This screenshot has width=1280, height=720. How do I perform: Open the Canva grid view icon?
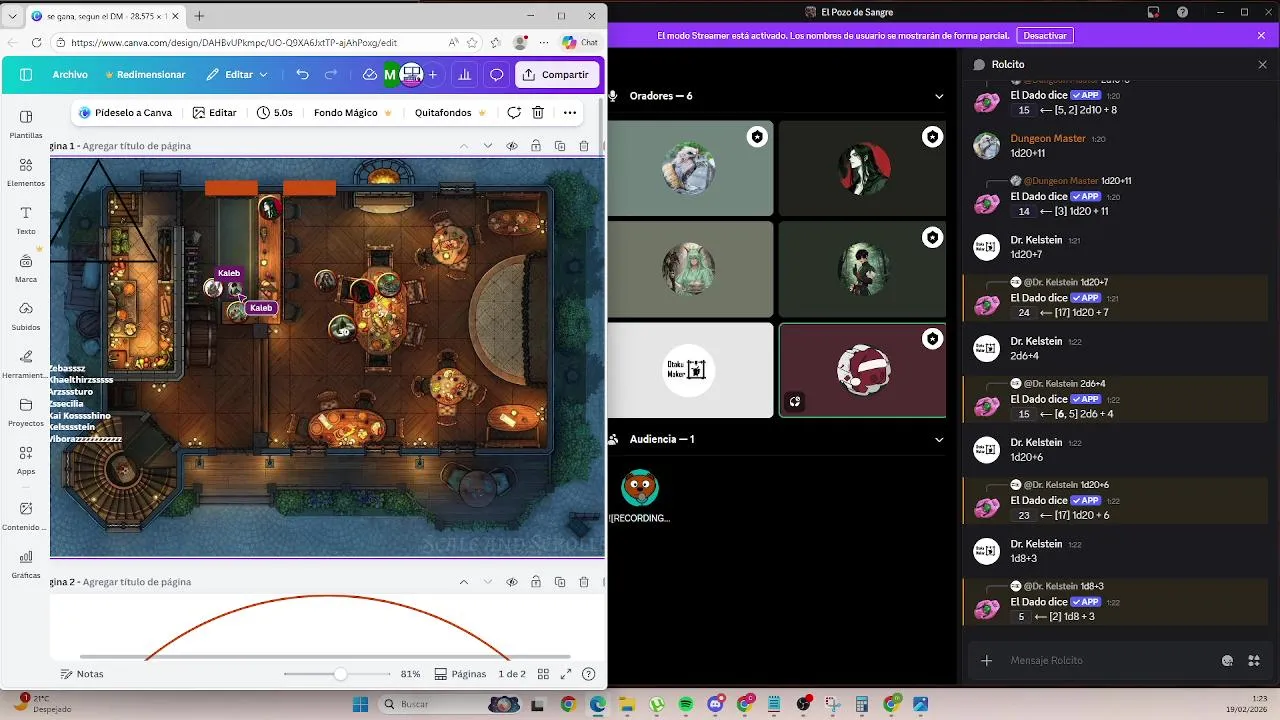[x=543, y=674]
